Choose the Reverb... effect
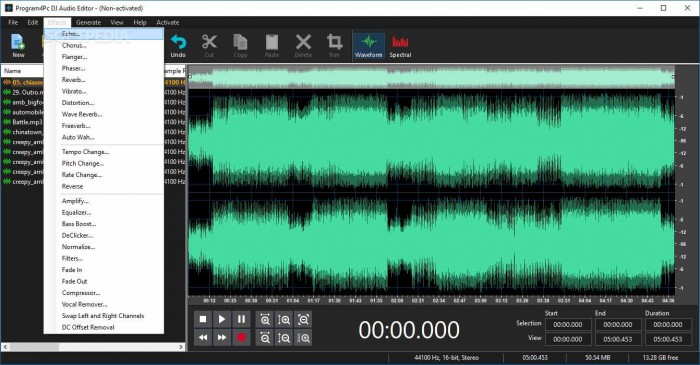Image resolution: width=700 pixels, height=365 pixels. click(x=104, y=80)
